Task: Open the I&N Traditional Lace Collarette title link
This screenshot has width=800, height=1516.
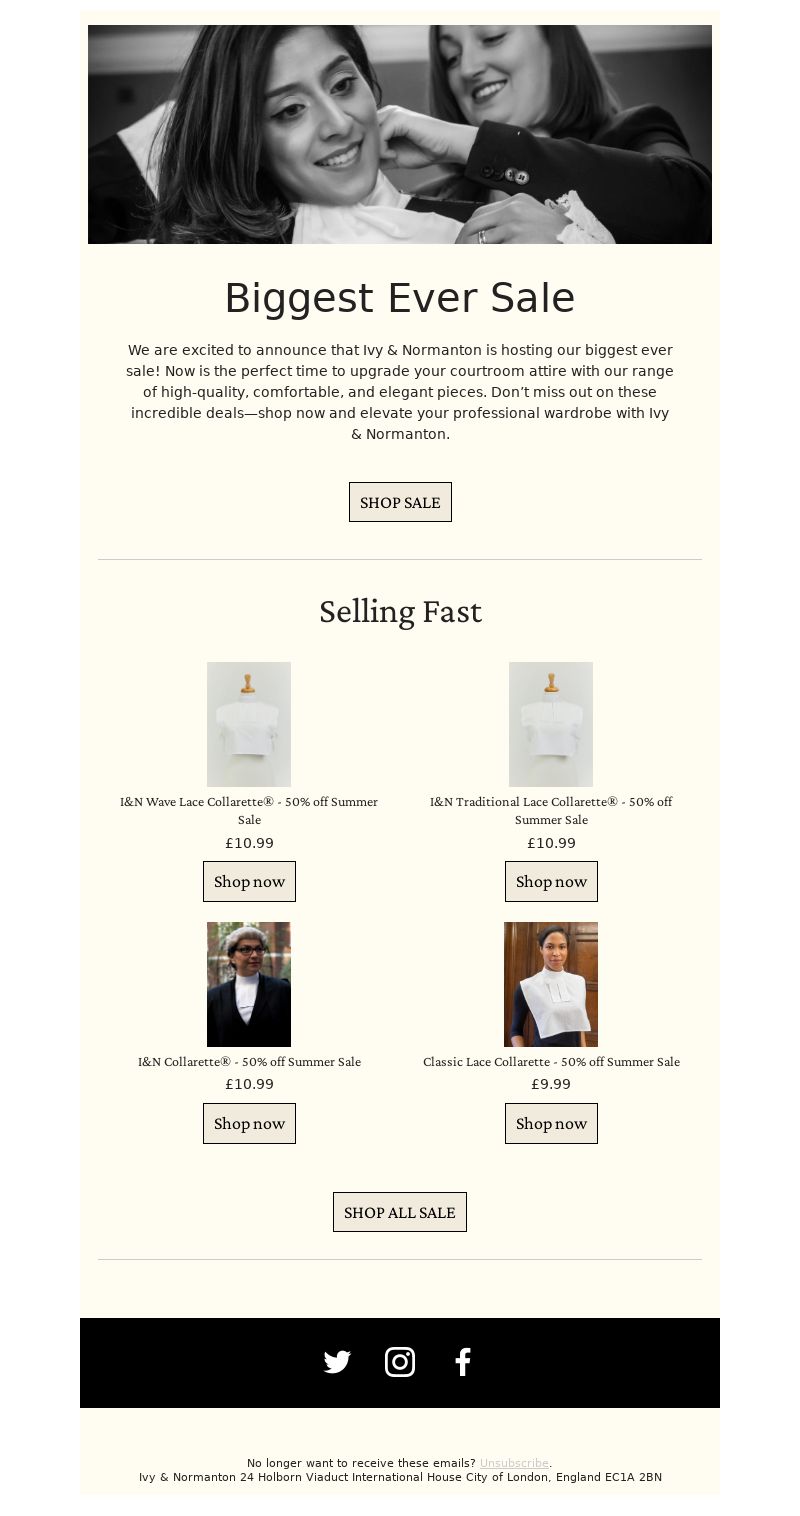Action: click(551, 810)
